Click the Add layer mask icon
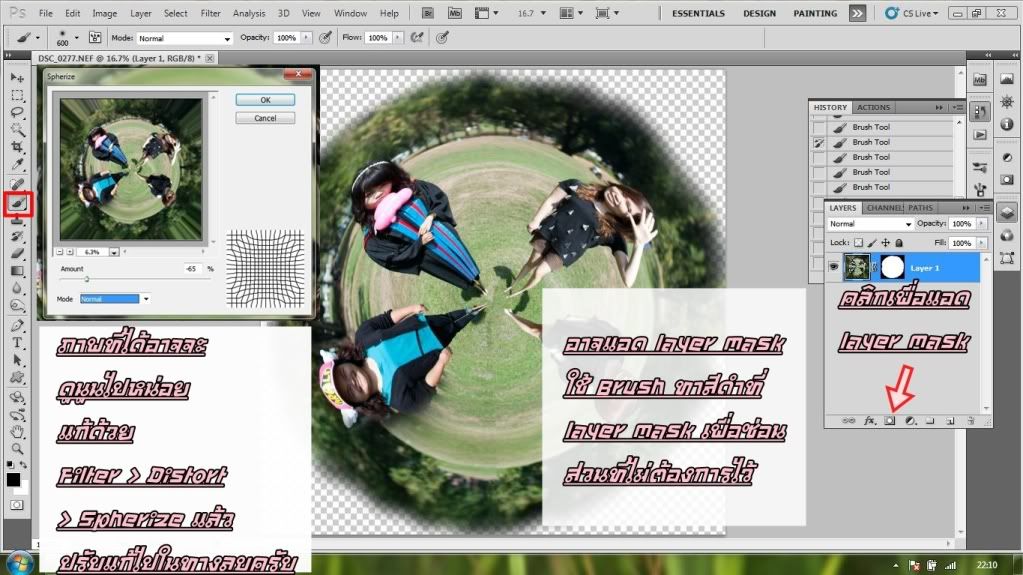This screenshot has width=1023, height=575. [889, 421]
